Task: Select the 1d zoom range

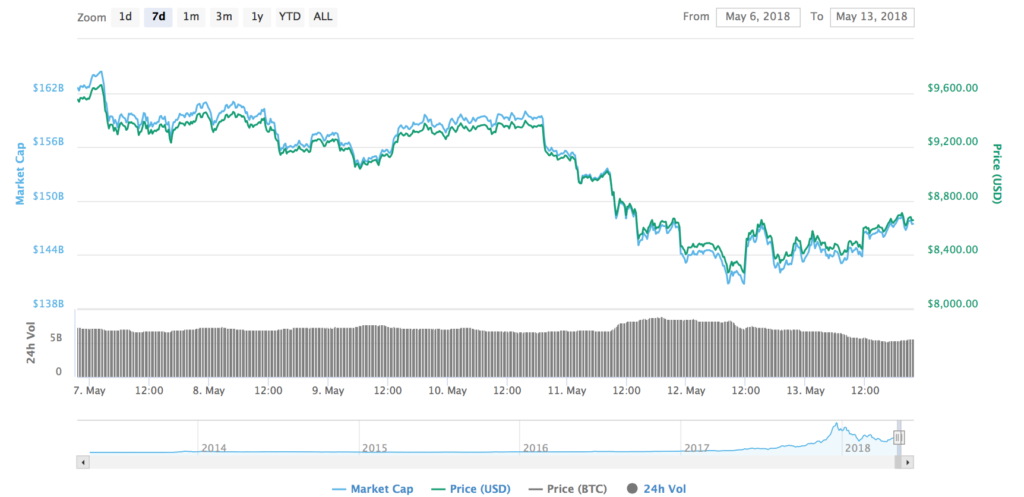Action: pos(125,17)
